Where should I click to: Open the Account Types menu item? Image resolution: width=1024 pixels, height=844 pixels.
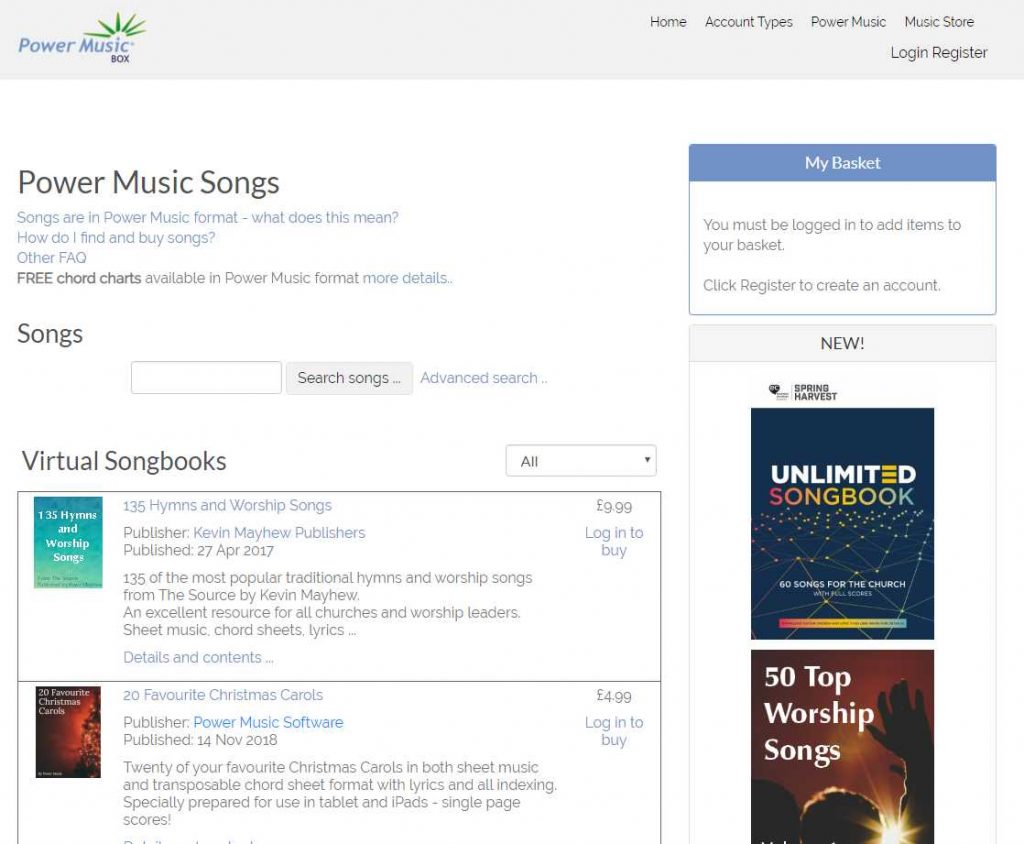(748, 22)
